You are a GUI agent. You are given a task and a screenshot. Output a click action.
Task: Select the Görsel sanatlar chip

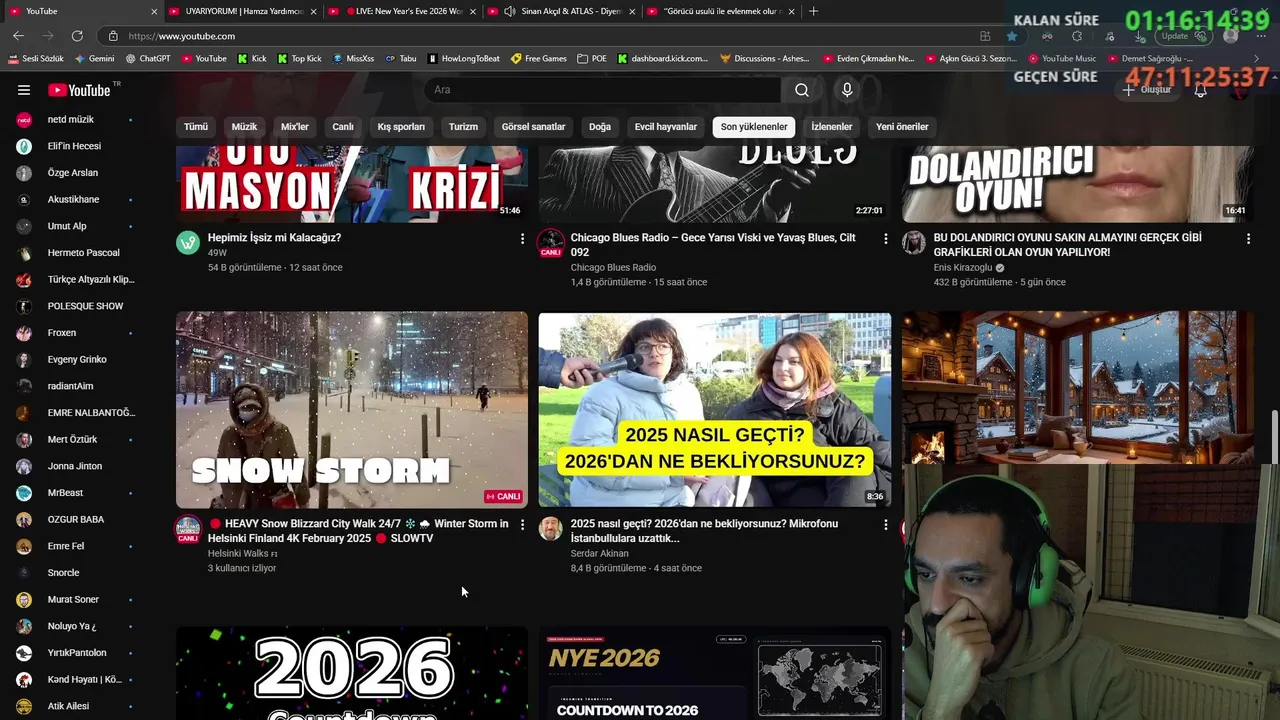[533, 127]
